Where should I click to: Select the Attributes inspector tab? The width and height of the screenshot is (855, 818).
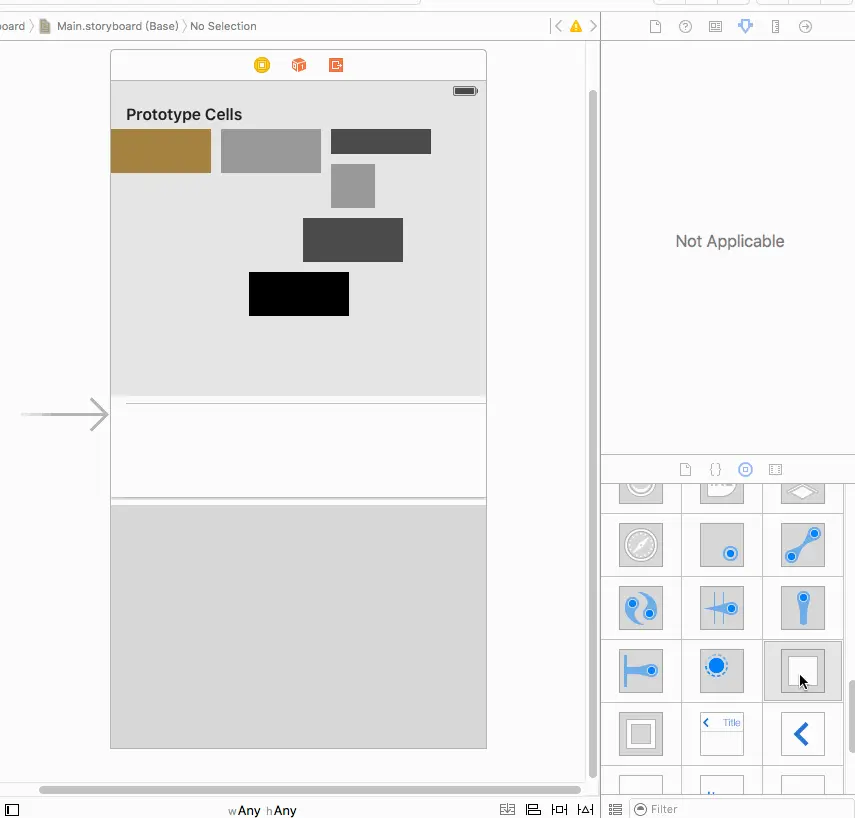point(745,26)
